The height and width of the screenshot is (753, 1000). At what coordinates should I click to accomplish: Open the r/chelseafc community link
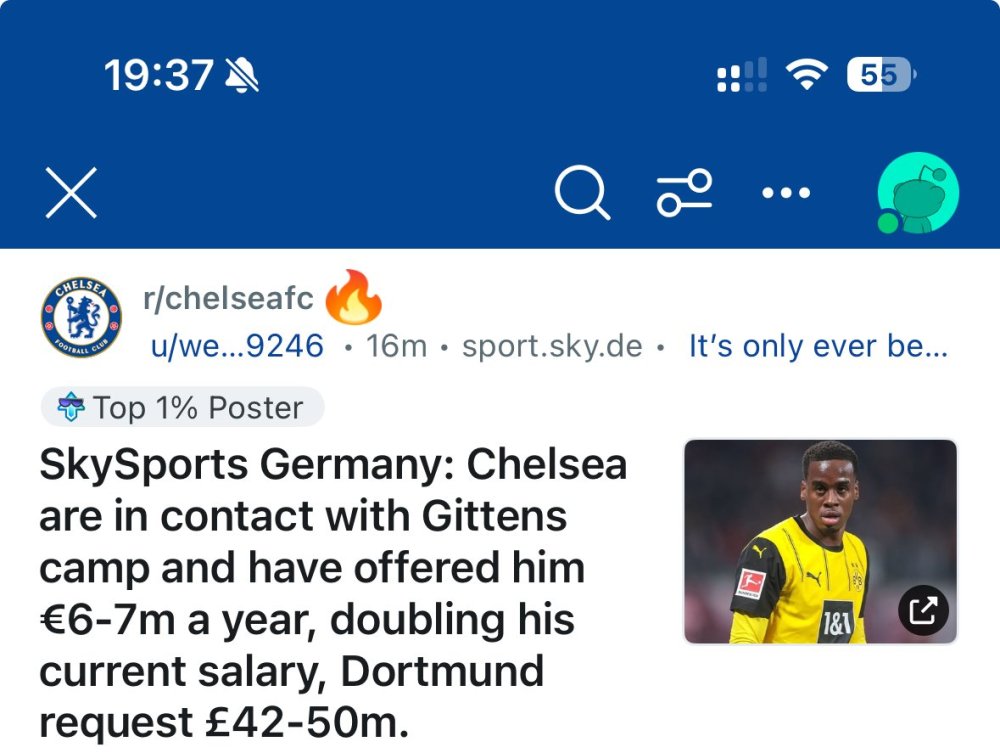(x=228, y=298)
